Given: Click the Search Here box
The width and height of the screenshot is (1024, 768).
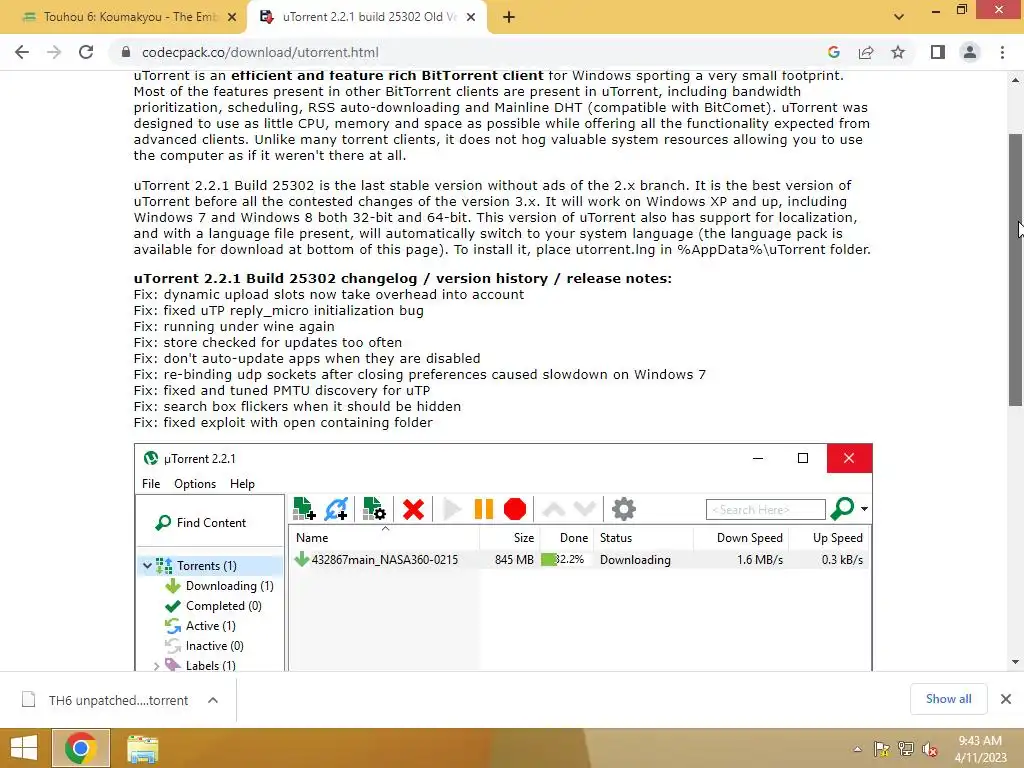Looking at the screenshot, I should pos(765,509).
